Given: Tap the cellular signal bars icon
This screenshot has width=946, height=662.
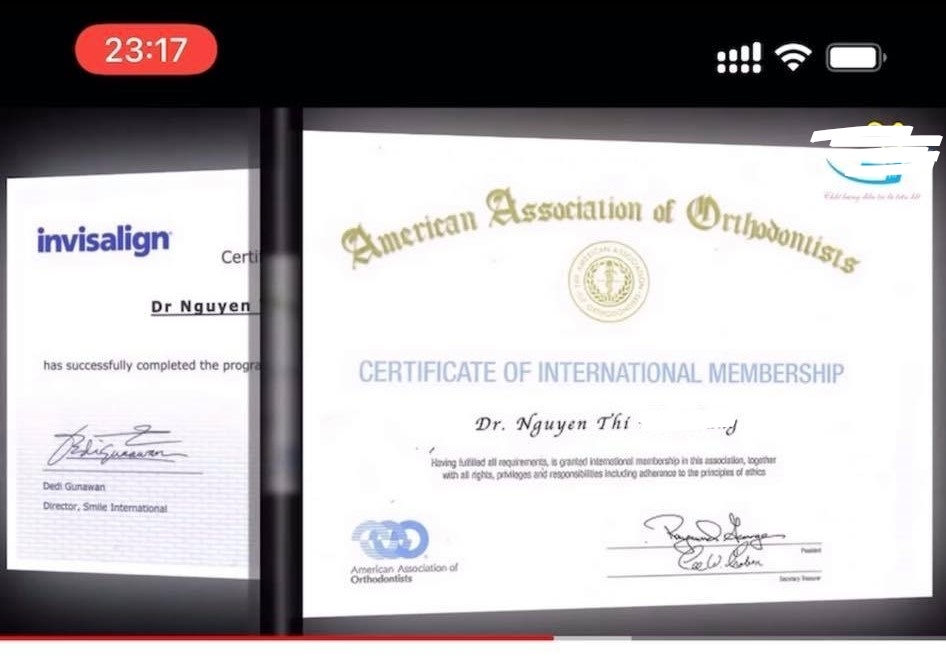Looking at the screenshot, I should point(738,58).
